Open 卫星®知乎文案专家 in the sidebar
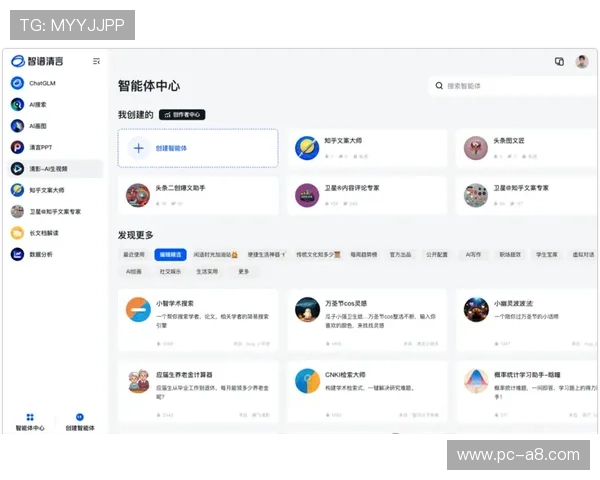600x480 pixels. tap(55, 212)
